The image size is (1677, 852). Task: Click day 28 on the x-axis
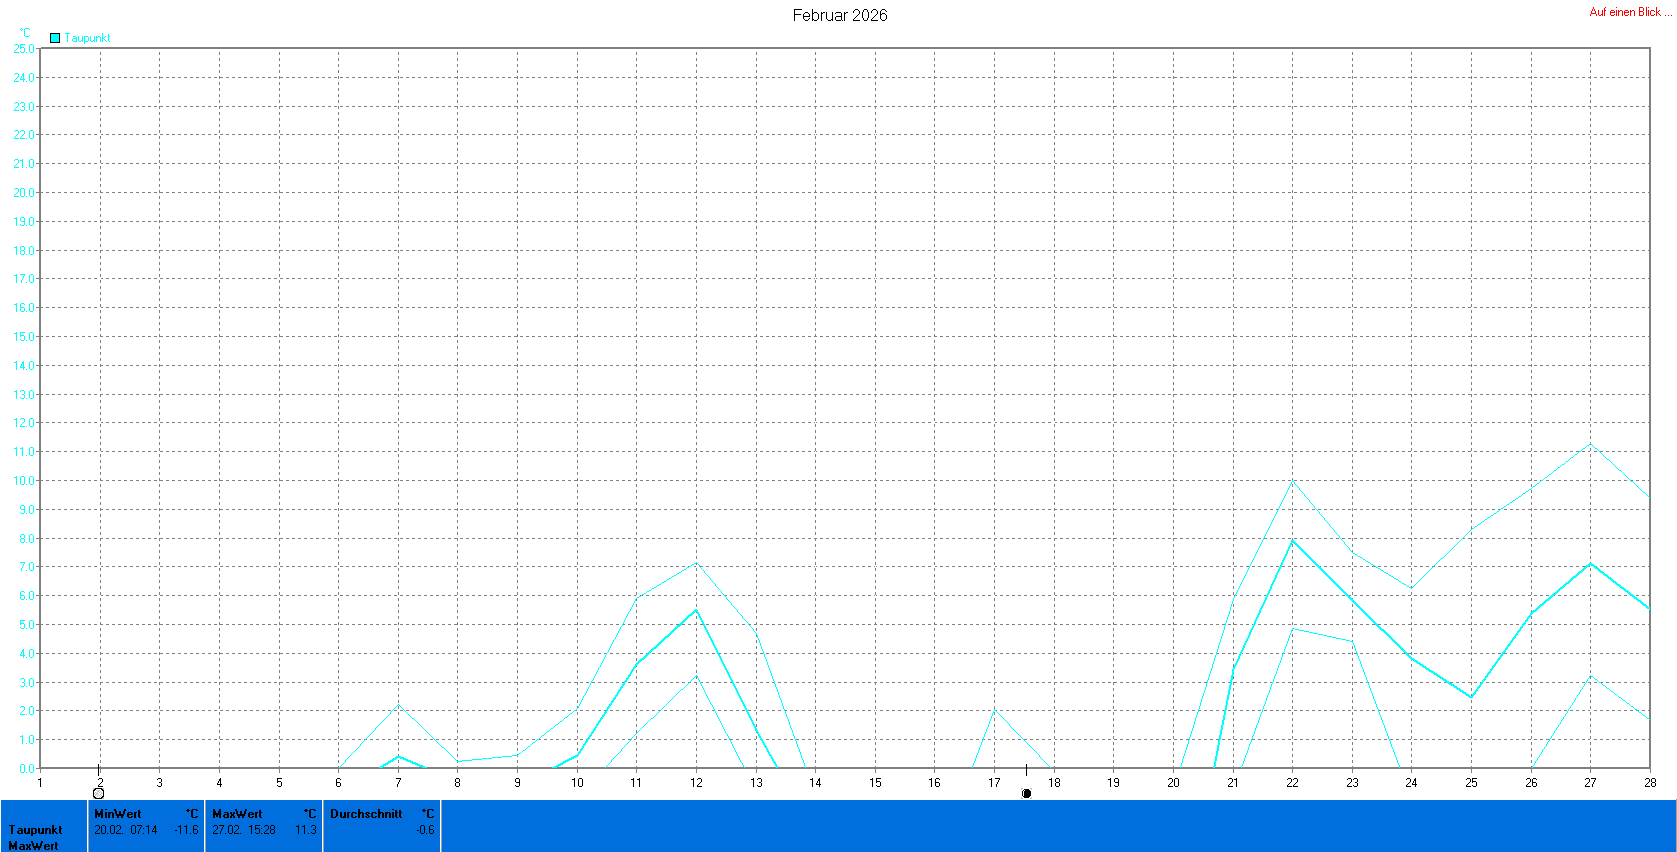(x=1650, y=783)
